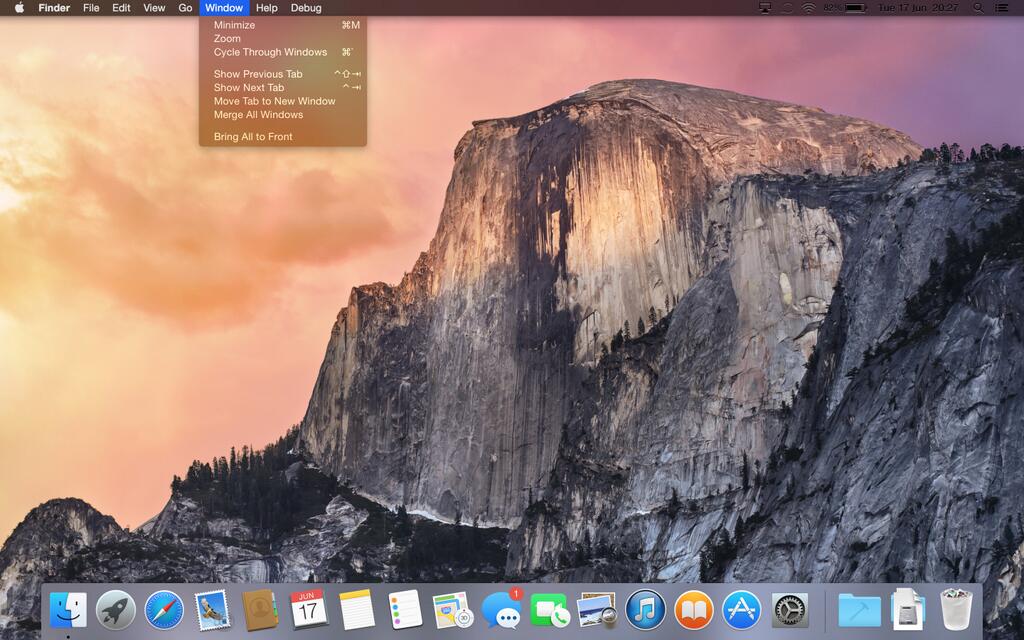Open Messages with the unread badge

pos(500,610)
